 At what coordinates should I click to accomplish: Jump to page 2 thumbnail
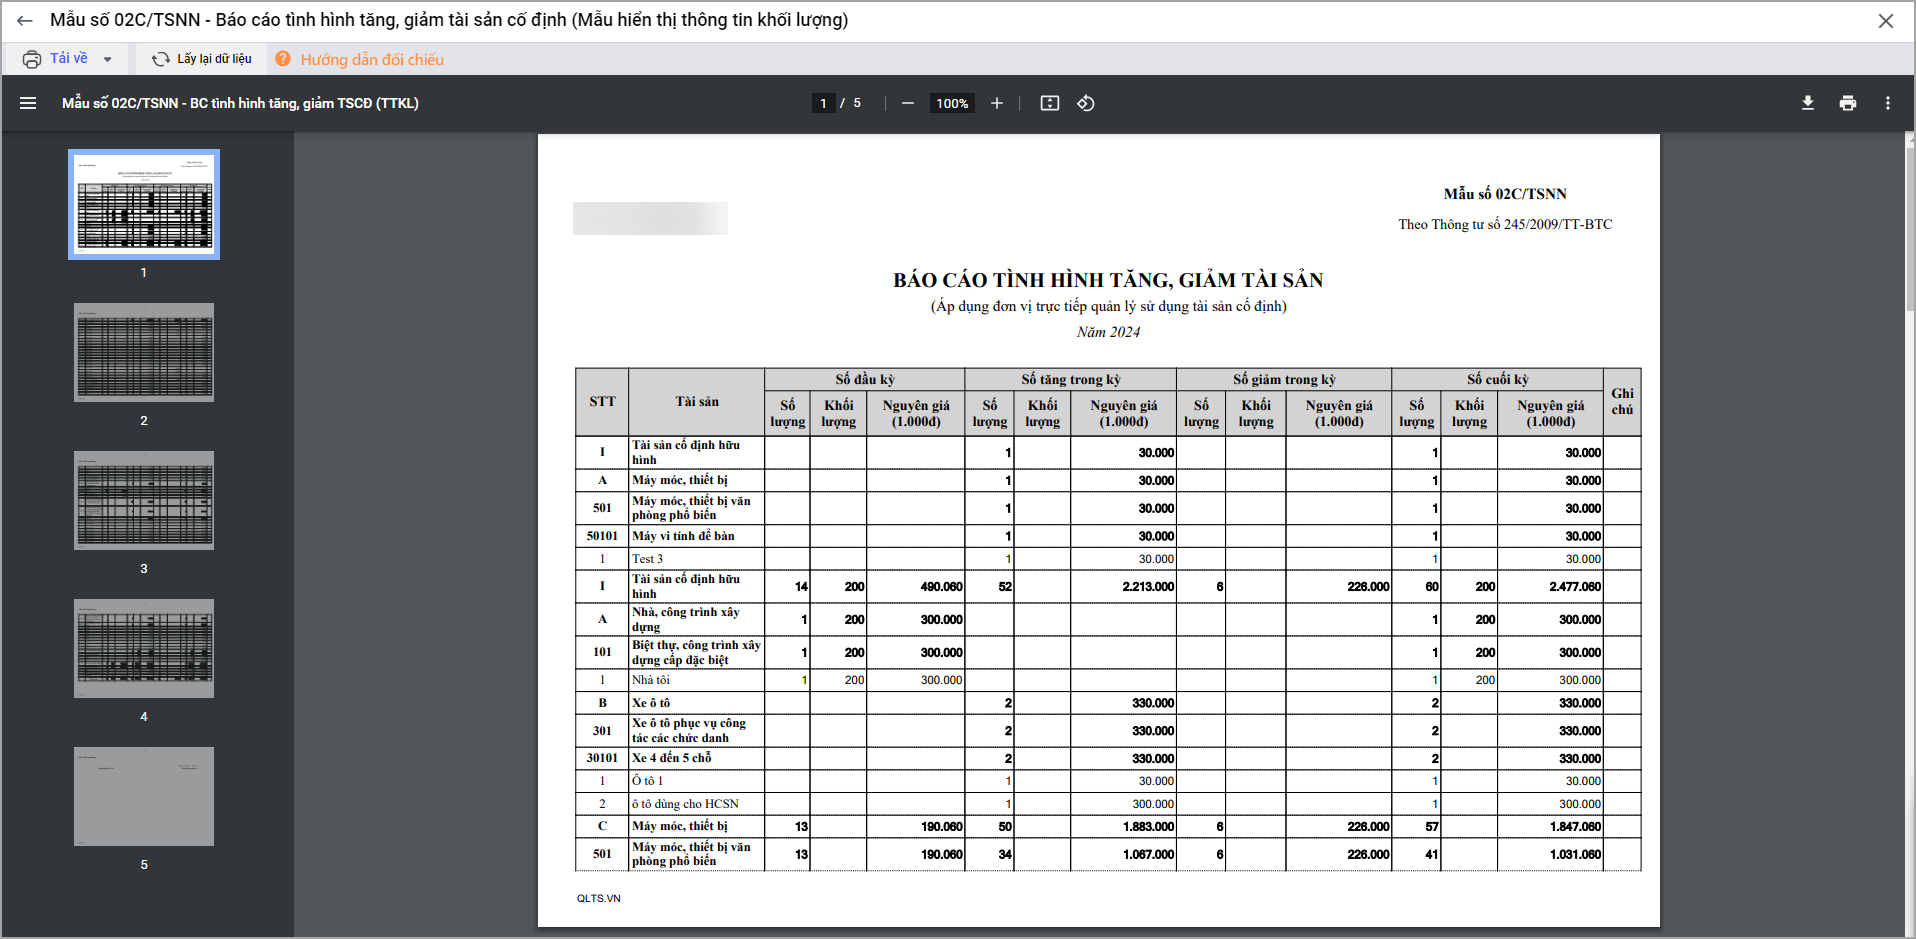(144, 352)
